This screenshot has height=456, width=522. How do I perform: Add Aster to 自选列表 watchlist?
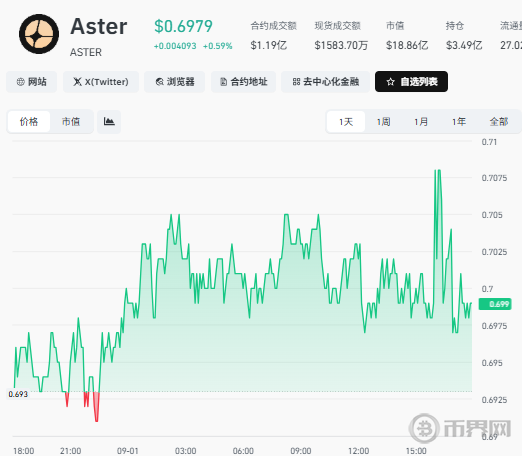(411, 82)
